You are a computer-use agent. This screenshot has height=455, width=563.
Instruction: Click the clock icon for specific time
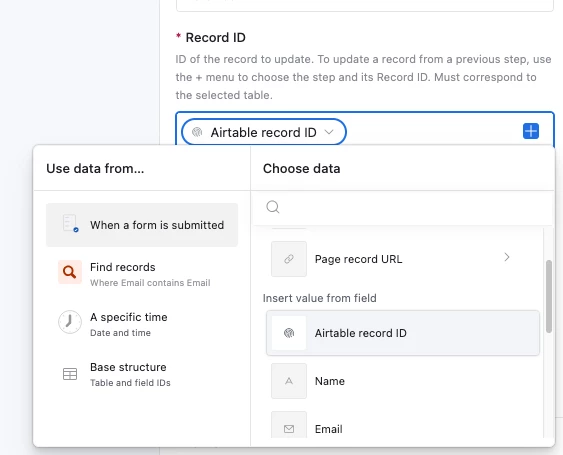click(x=70, y=322)
